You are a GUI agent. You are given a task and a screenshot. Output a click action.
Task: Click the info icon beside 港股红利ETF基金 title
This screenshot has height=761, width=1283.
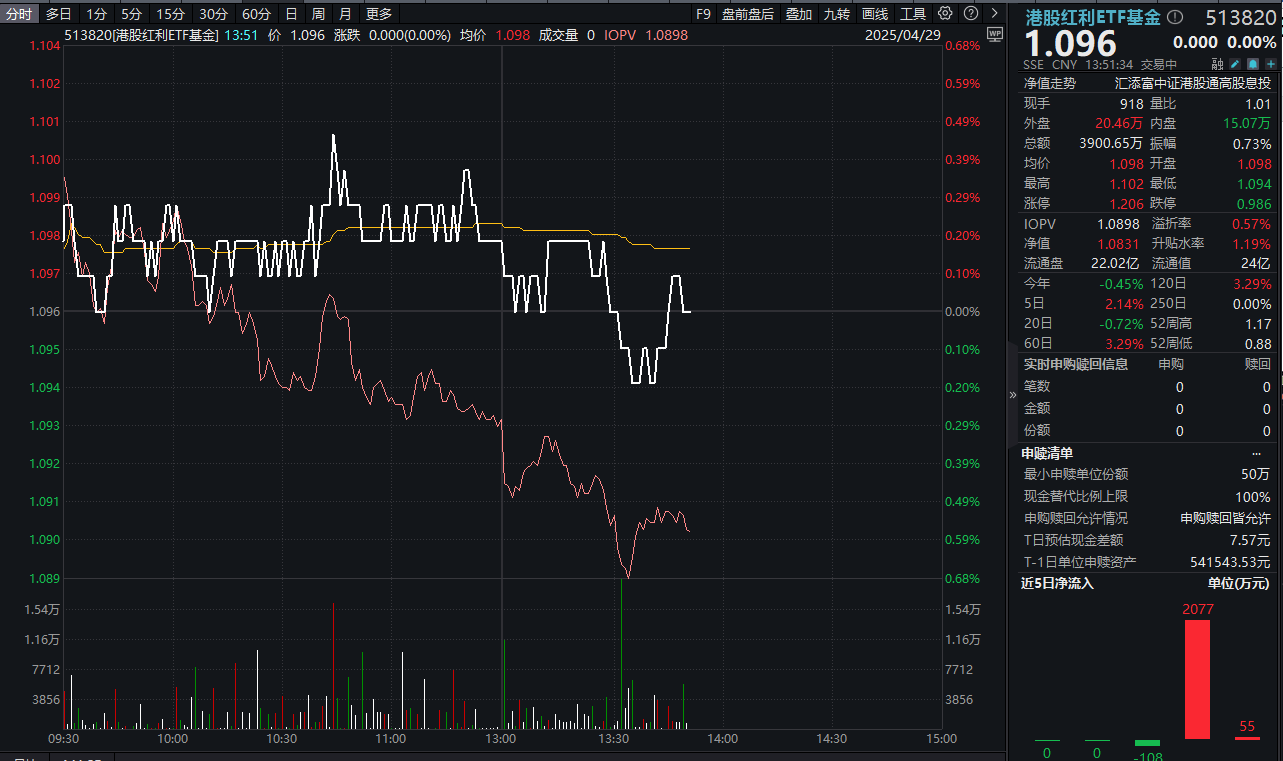pos(1175,17)
